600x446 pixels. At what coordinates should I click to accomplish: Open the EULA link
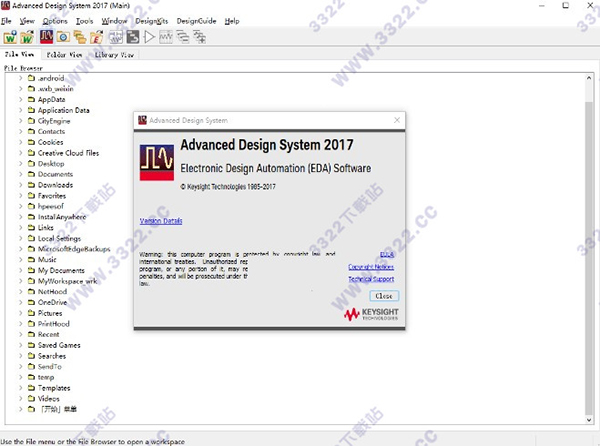(x=387, y=254)
